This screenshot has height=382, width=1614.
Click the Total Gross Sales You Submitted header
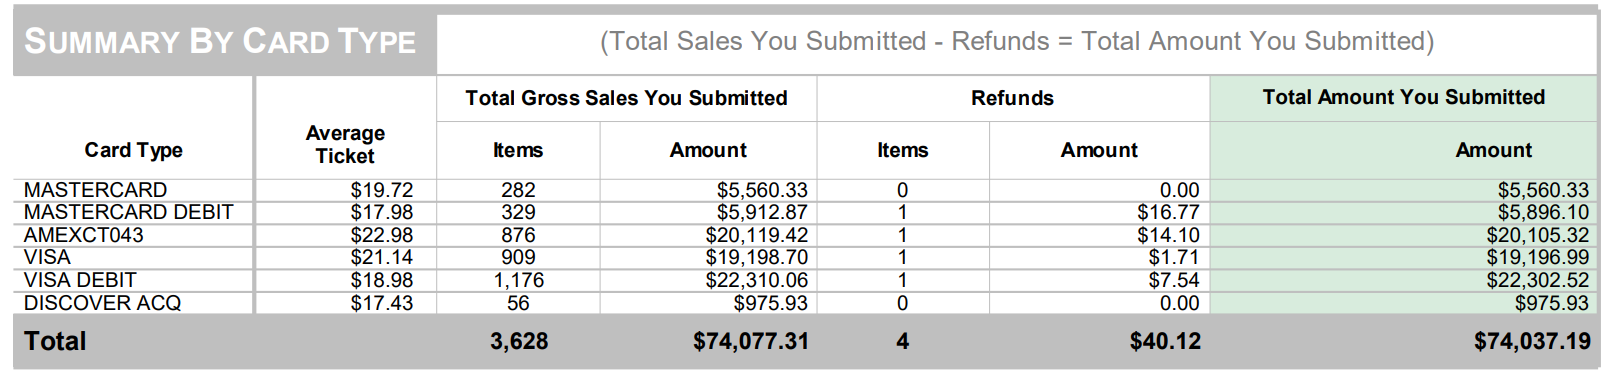(x=626, y=98)
